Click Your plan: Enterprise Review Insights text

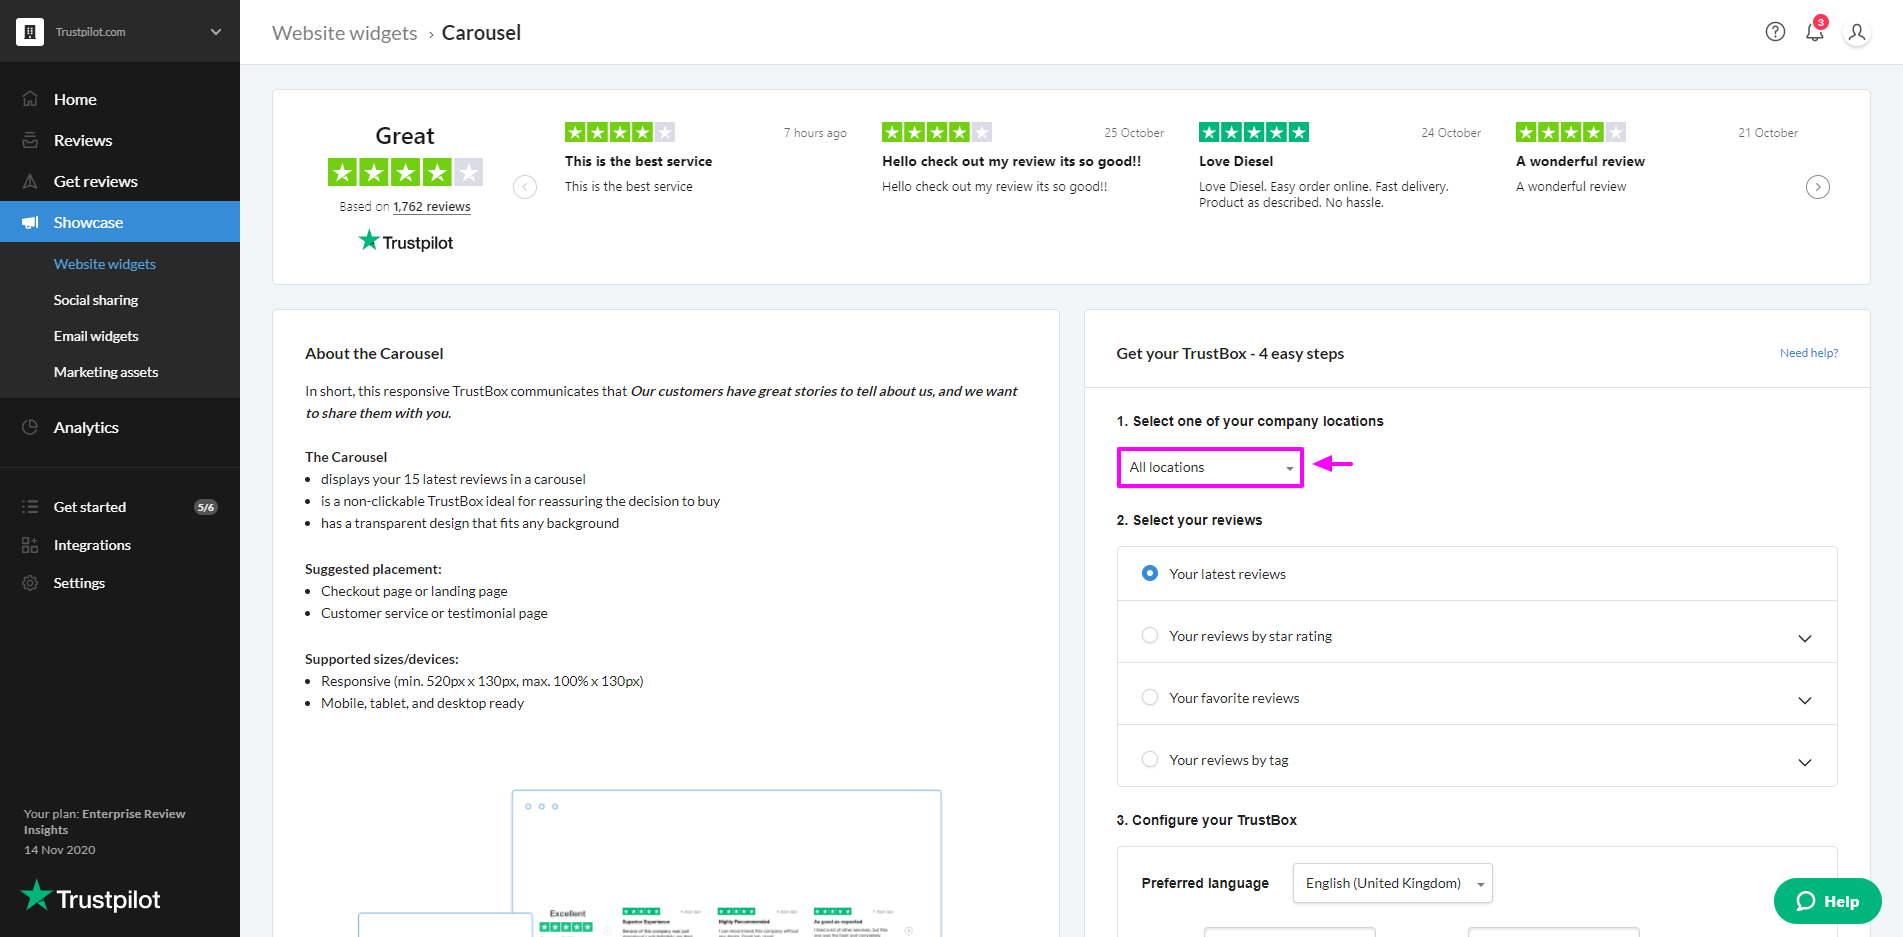(x=105, y=822)
